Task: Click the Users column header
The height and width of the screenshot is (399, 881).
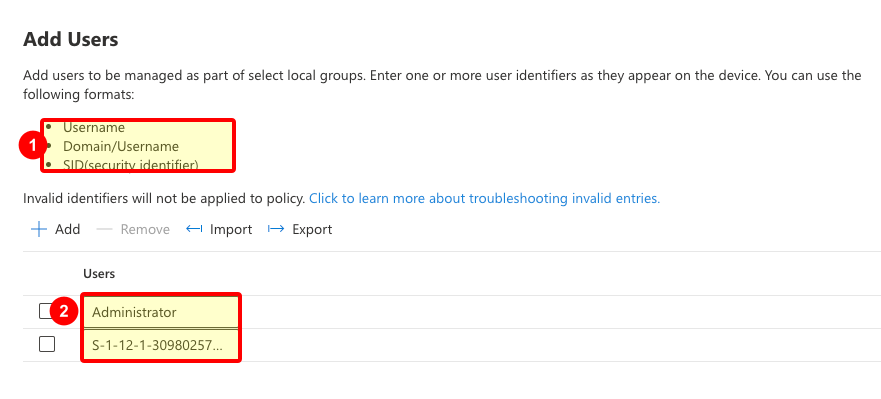Action: 99,274
